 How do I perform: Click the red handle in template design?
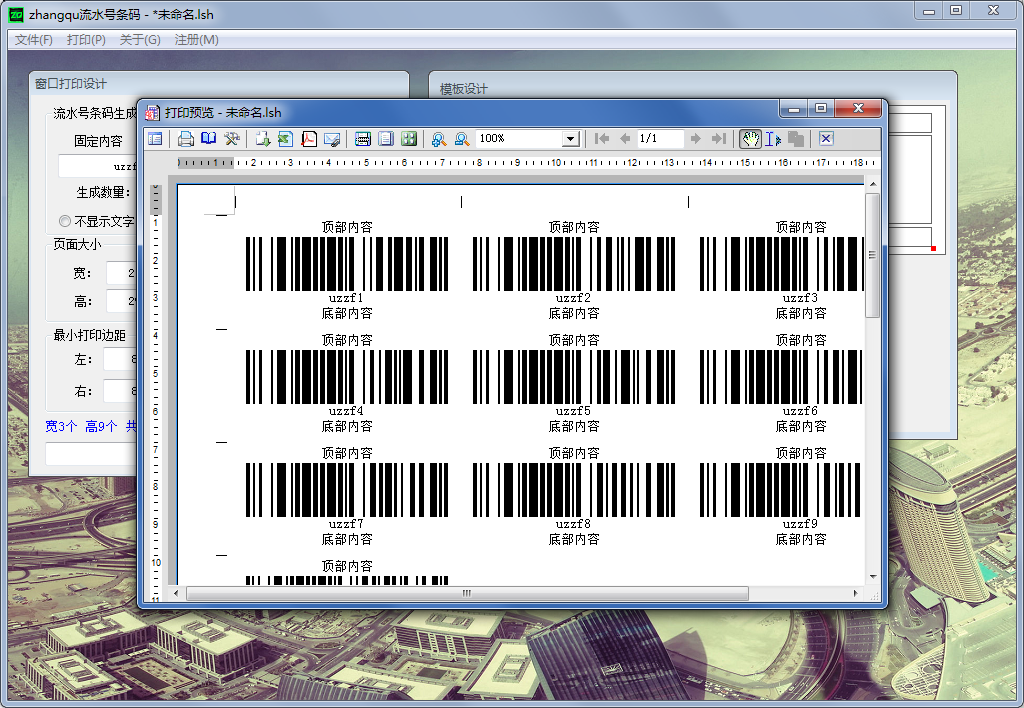coord(933,248)
